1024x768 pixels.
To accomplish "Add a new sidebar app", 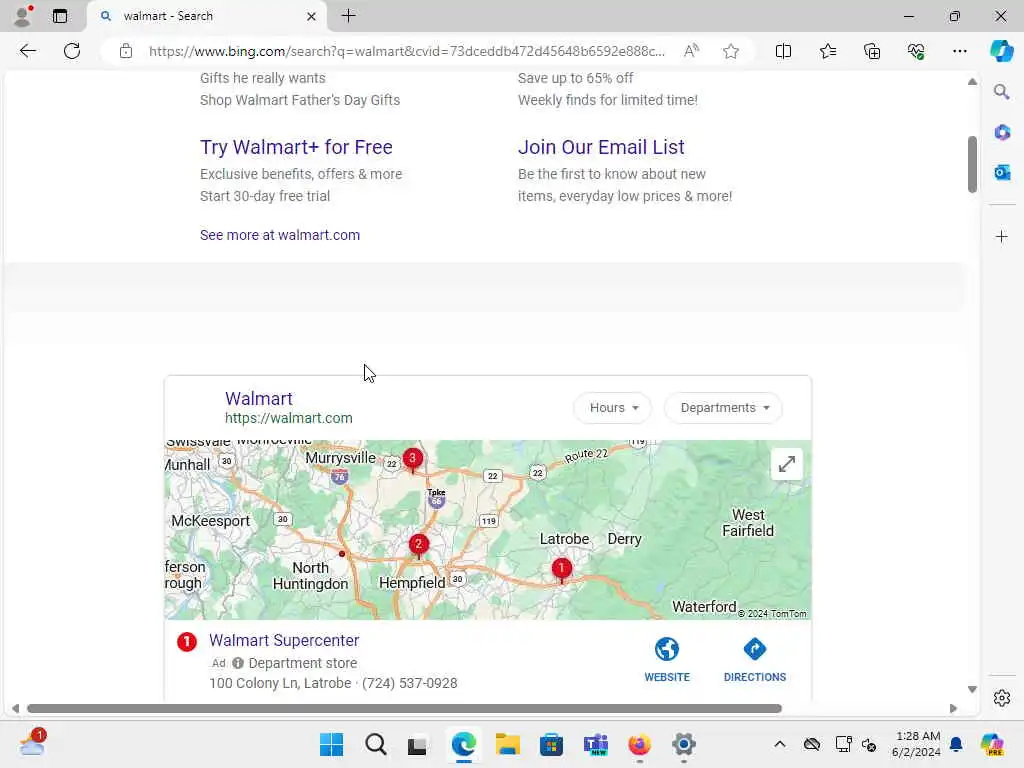I will [1002, 236].
